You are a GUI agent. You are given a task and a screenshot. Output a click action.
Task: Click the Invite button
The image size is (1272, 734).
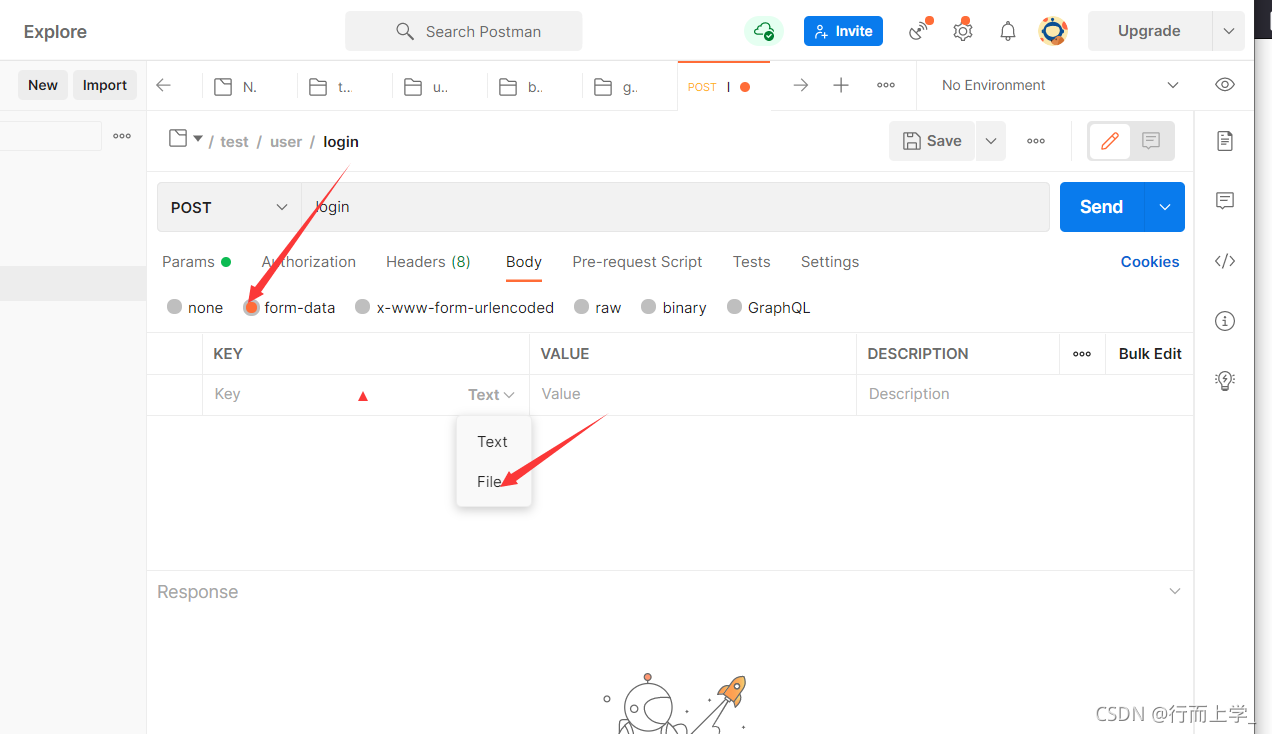click(x=843, y=31)
